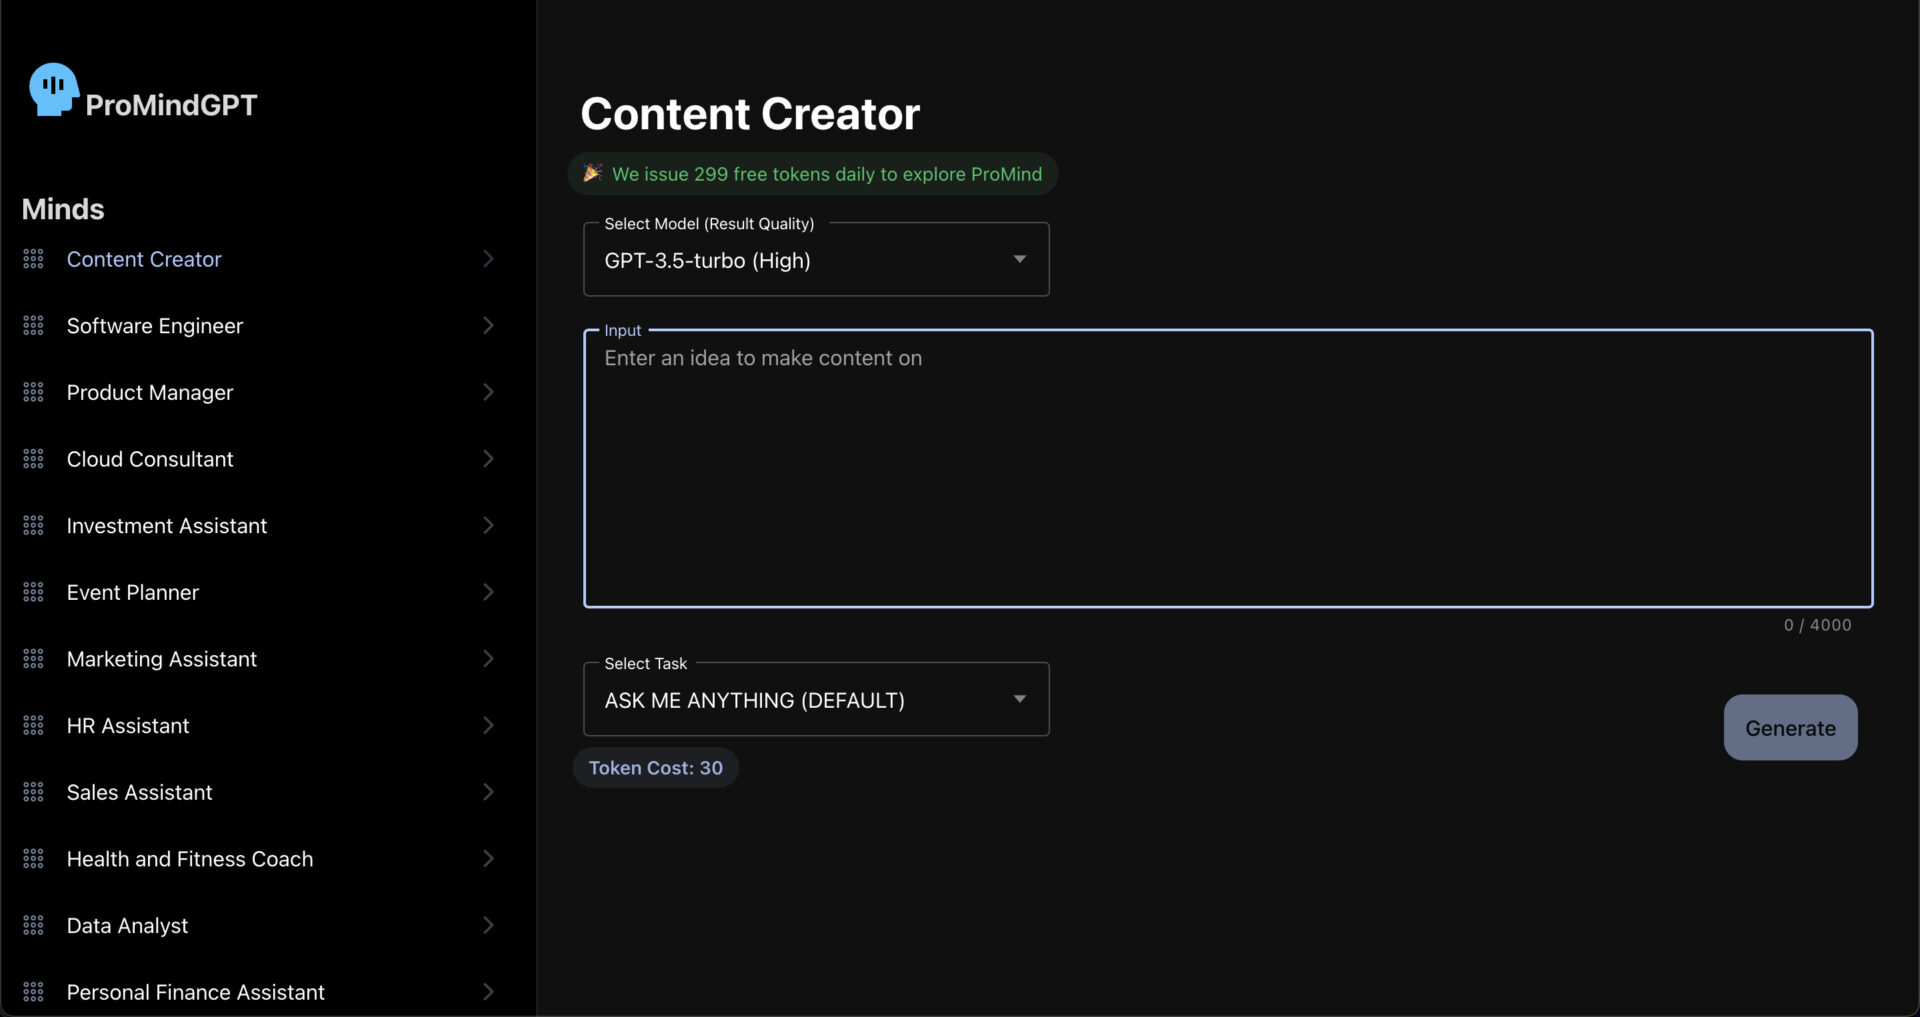Click the party popper icon in token banner
Image resolution: width=1920 pixels, height=1017 pixels.
coord(592,173)
